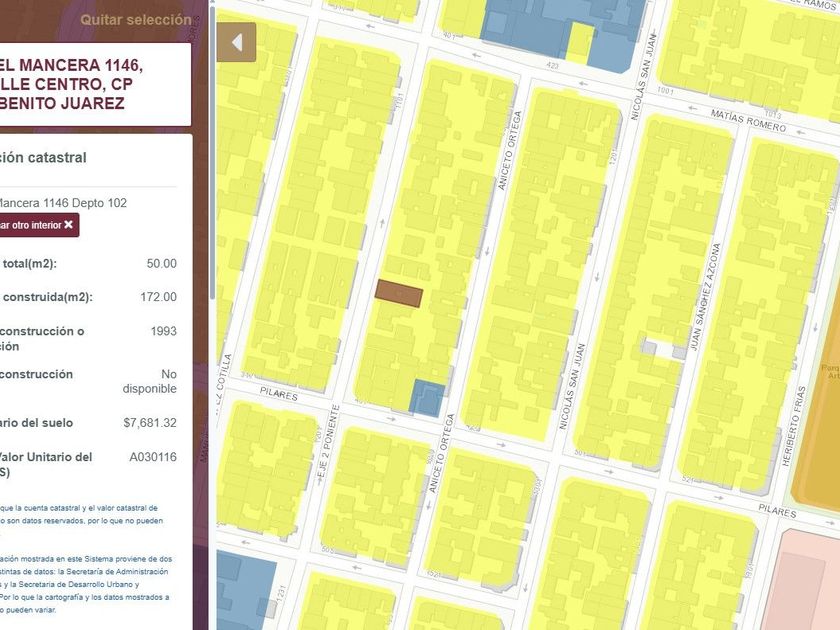Select the 'Mancera 1146 Depto 102' text
The width and height of the screenshot is (840, 630).
point(62,203)
